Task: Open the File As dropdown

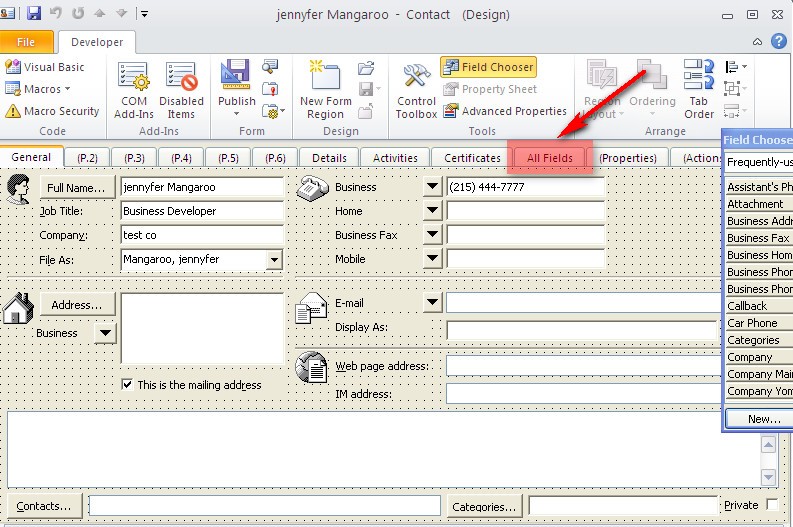Action: (274, 260)
